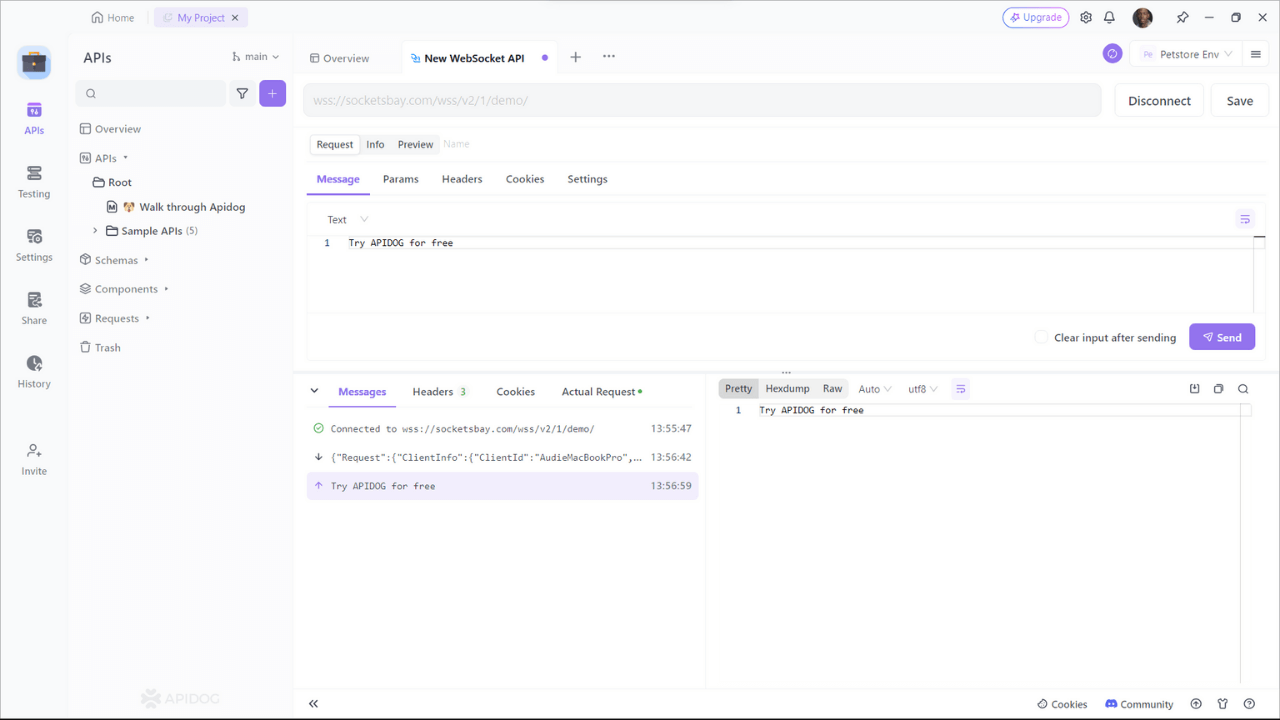Expand the Sample APIs folder
This screenshot has width=1280, height=720.
point(96,231)
